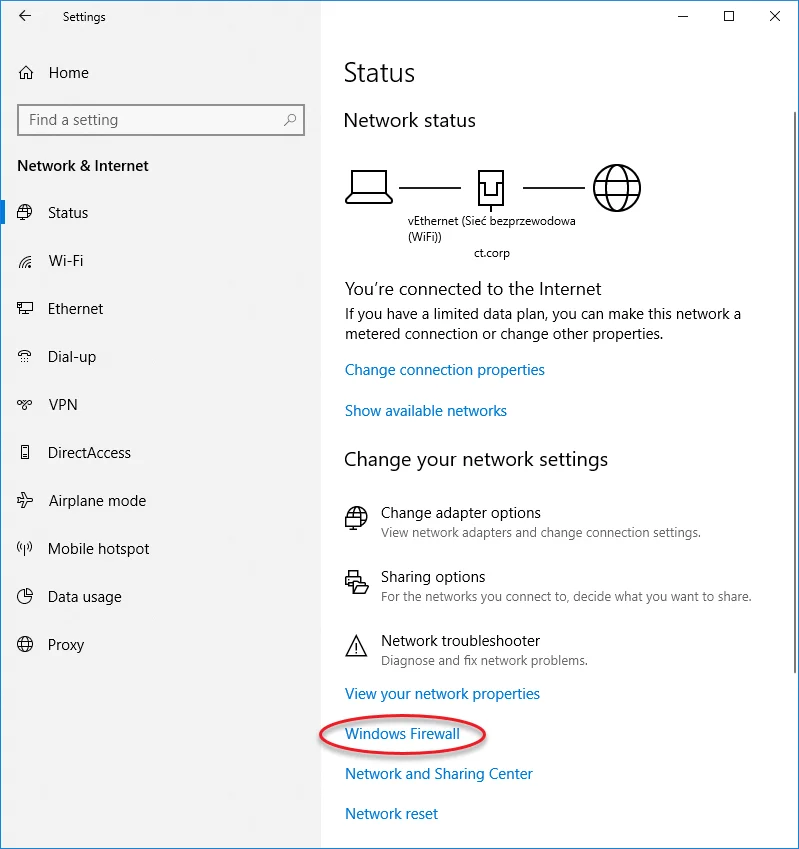
Task: Click the Data usage pie chart icon
Action: coord(25,597)
